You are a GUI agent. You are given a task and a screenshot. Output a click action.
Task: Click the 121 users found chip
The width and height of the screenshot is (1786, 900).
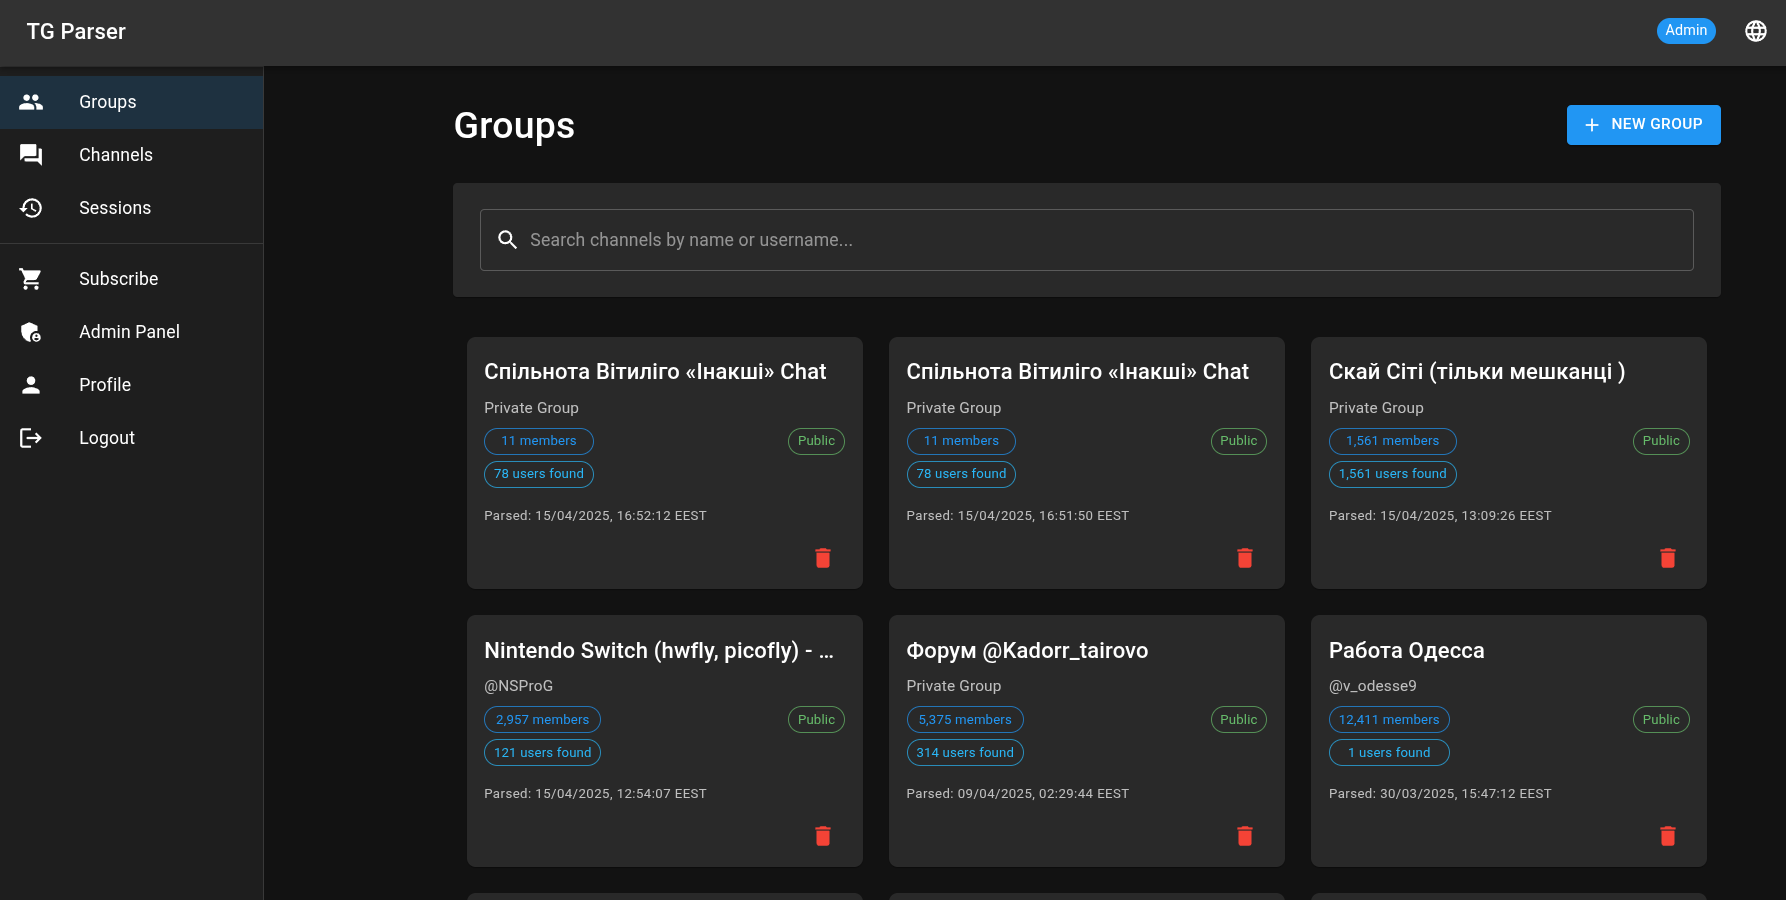point(542,753)
